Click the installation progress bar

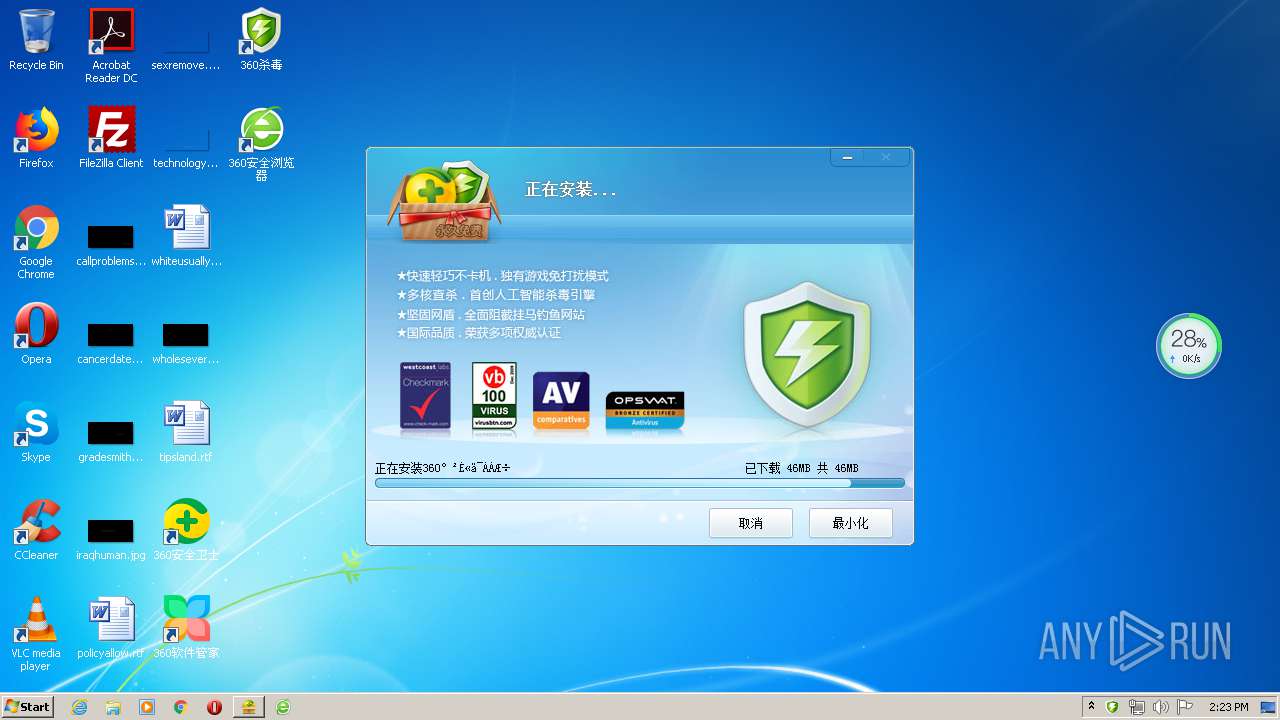pos(640,483)
